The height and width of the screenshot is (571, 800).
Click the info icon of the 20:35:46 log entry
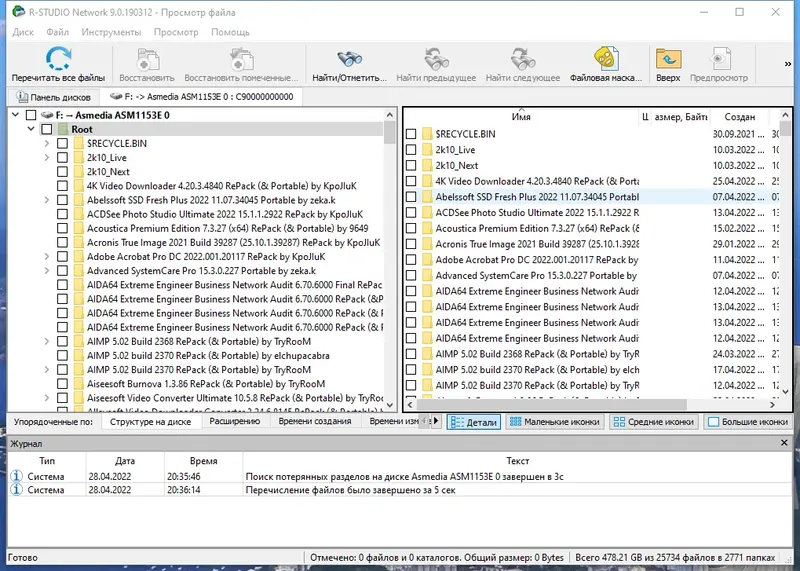coord(16,476)
